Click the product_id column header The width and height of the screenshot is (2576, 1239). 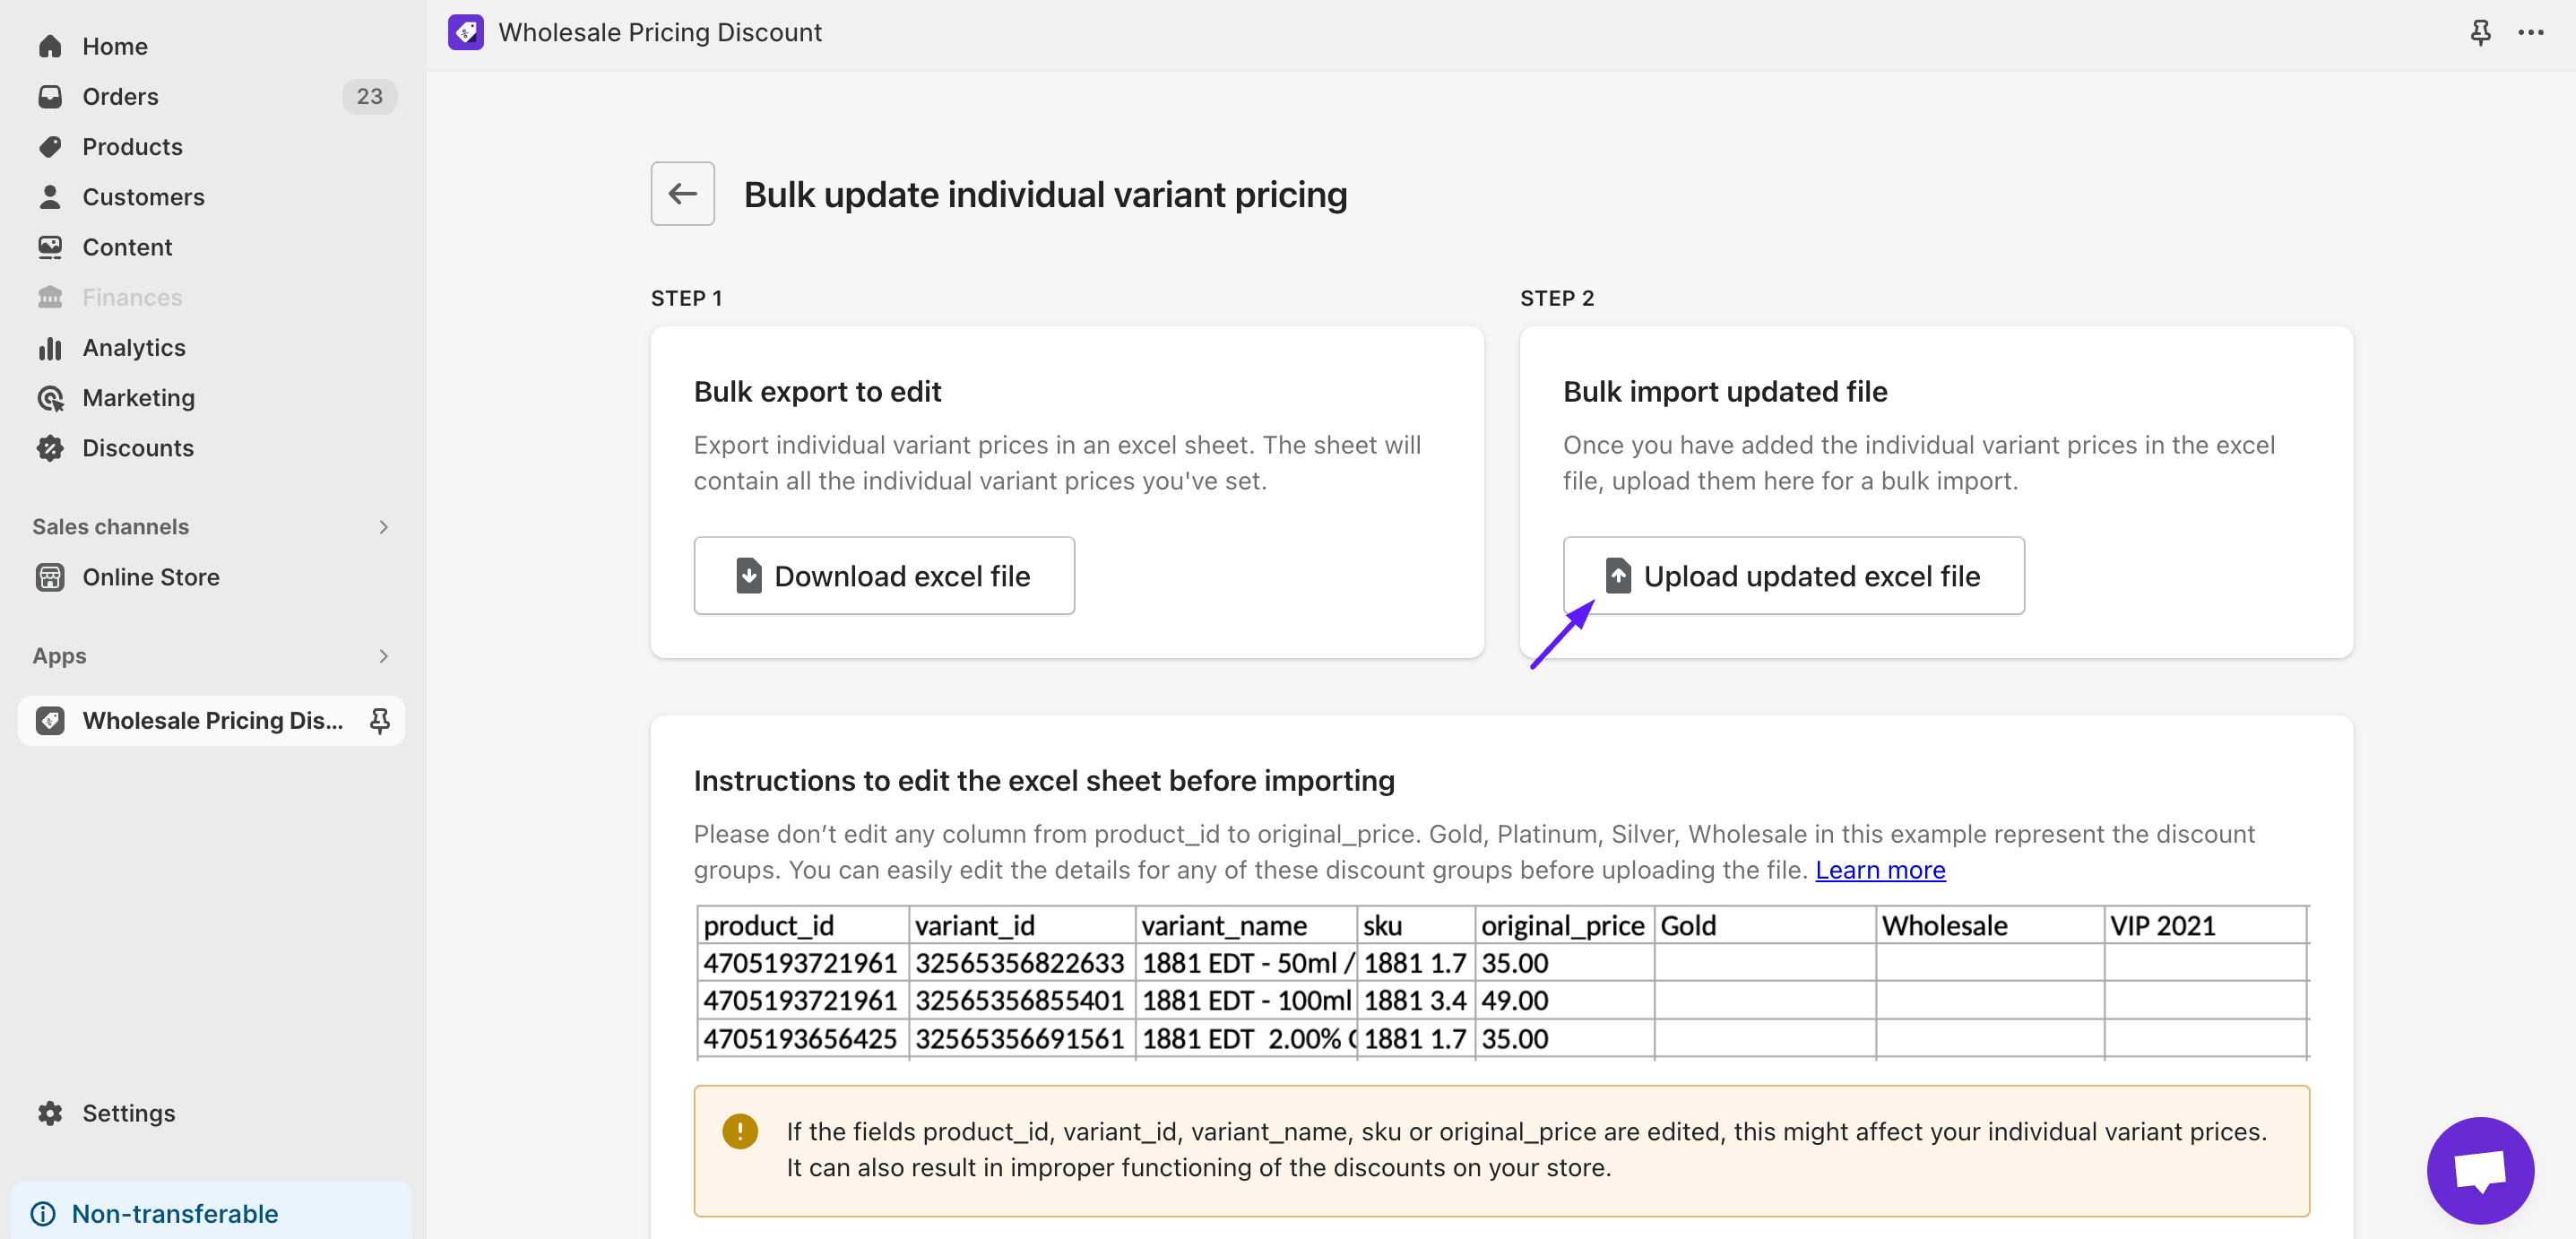pyautogui.click(x=803, y=925)
